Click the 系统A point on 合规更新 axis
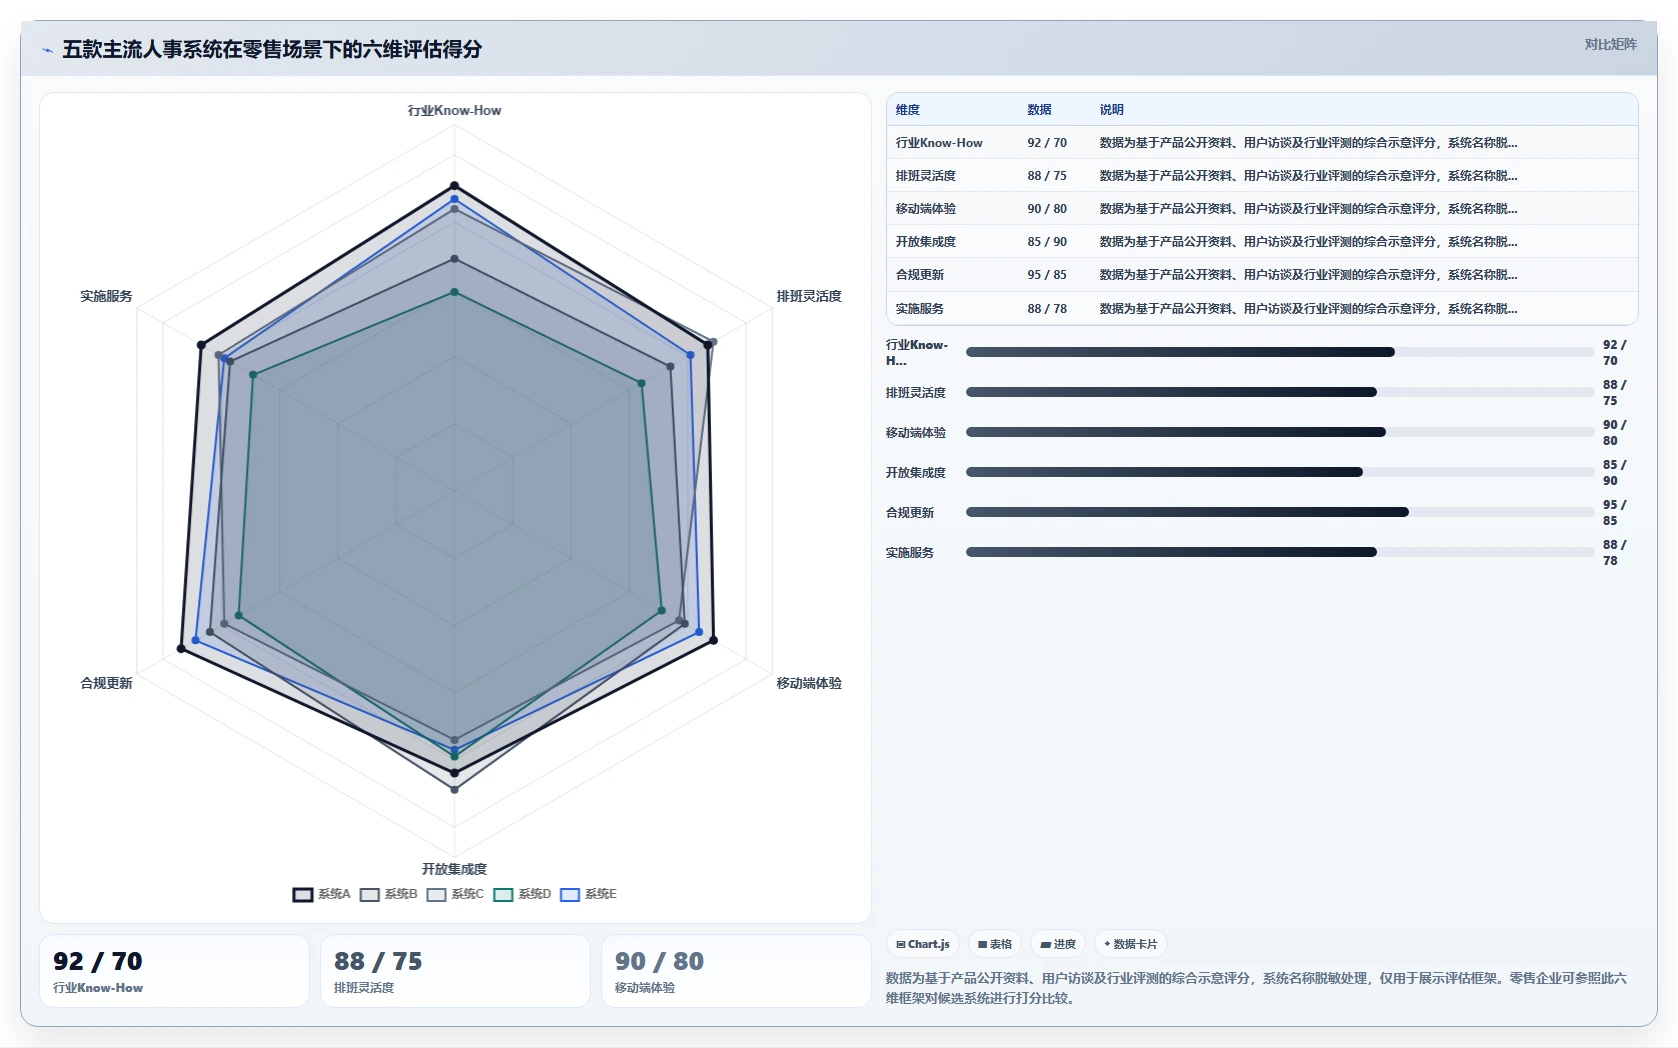The image size is (1678, 1048). coord(181,649)
